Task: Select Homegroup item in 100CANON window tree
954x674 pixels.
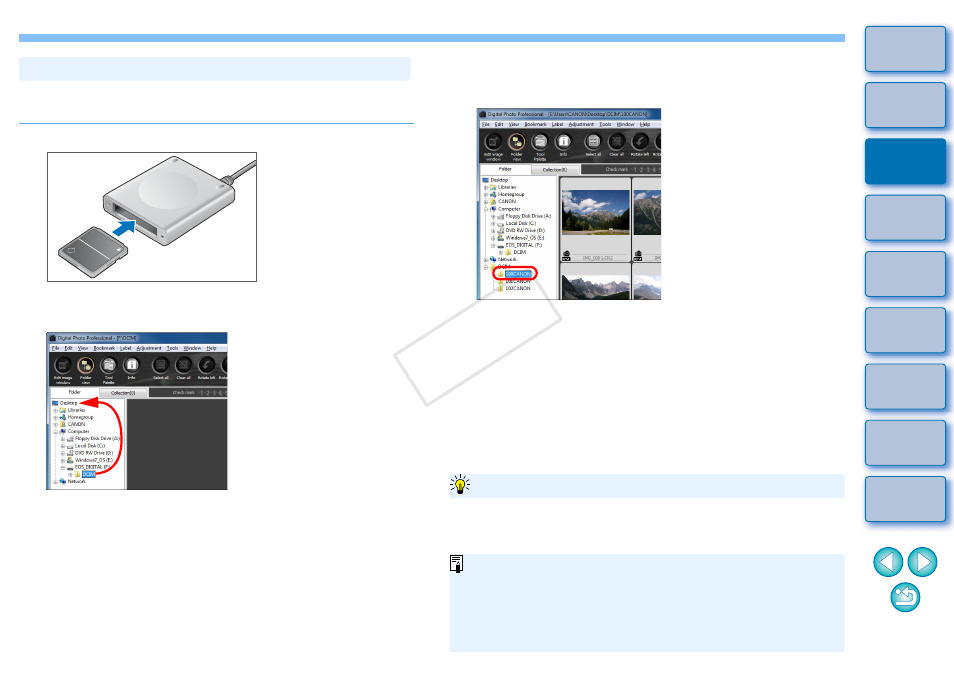Action: click(511, 195)
